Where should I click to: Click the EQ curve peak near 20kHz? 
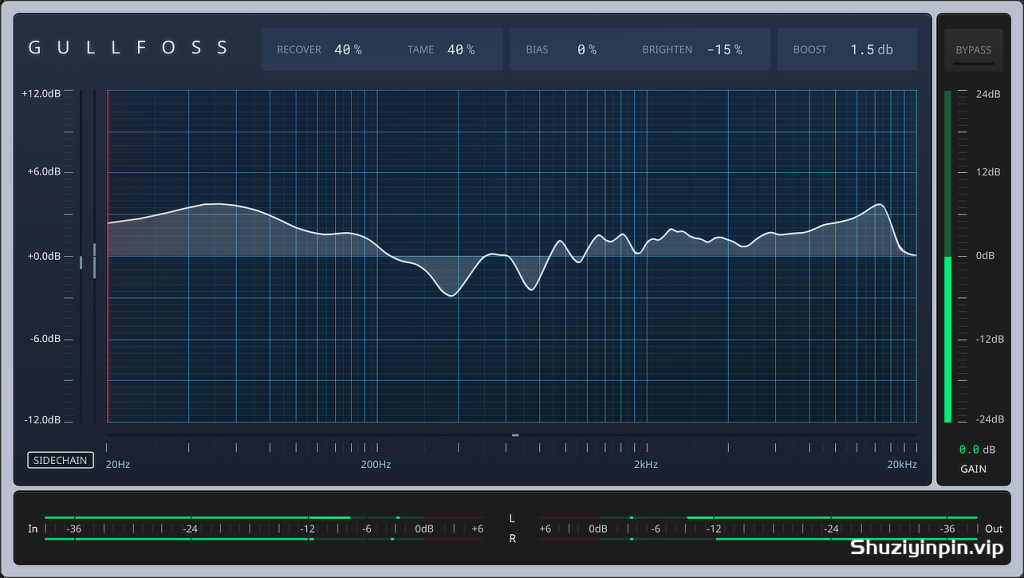tap(880, 205)
